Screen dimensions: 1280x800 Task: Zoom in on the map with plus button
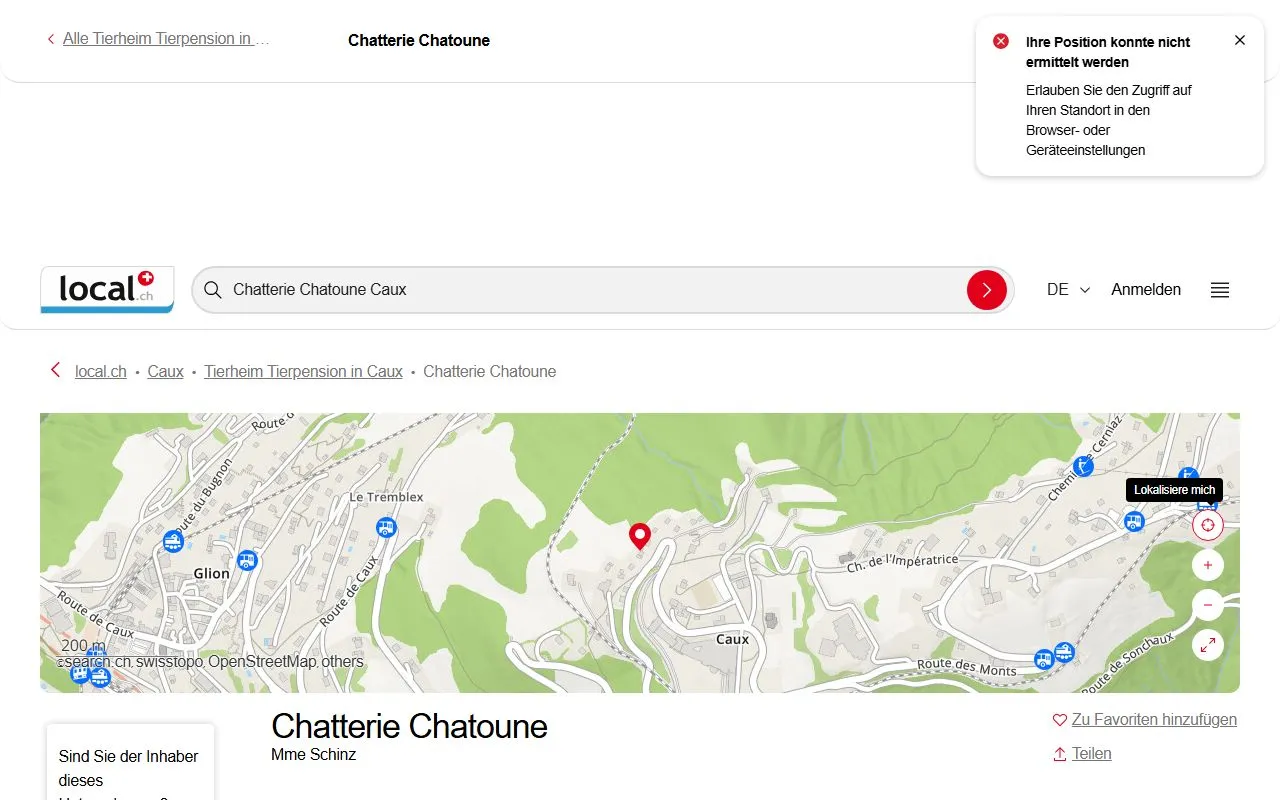(1207, 564)
